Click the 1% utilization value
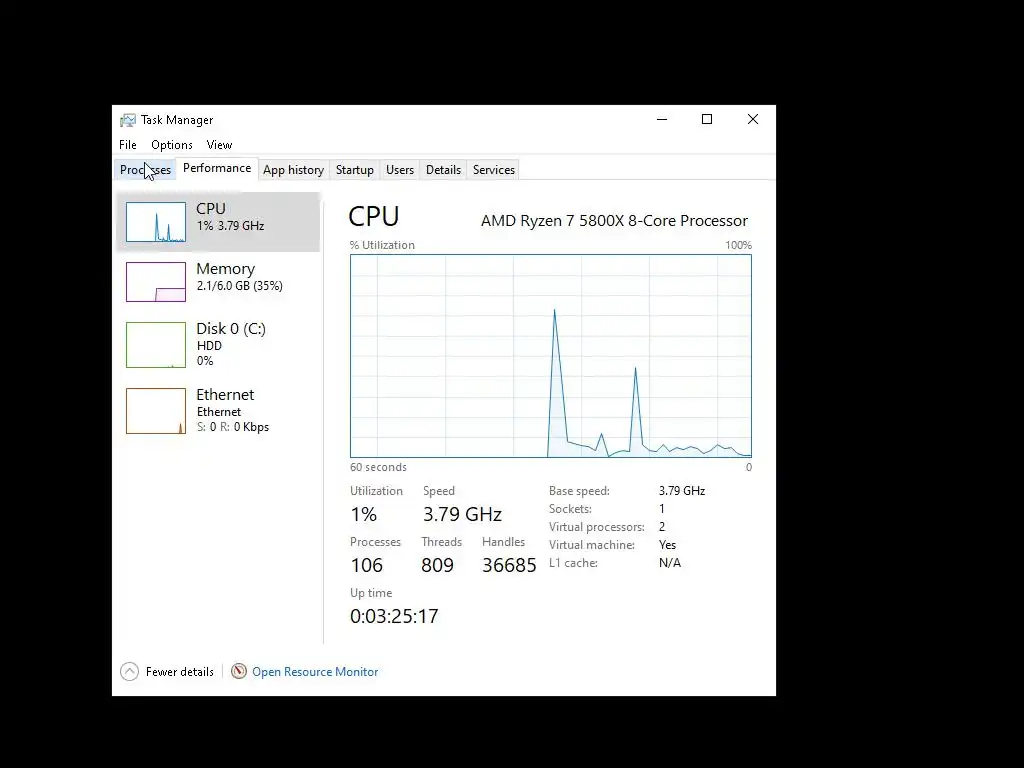 364,515
